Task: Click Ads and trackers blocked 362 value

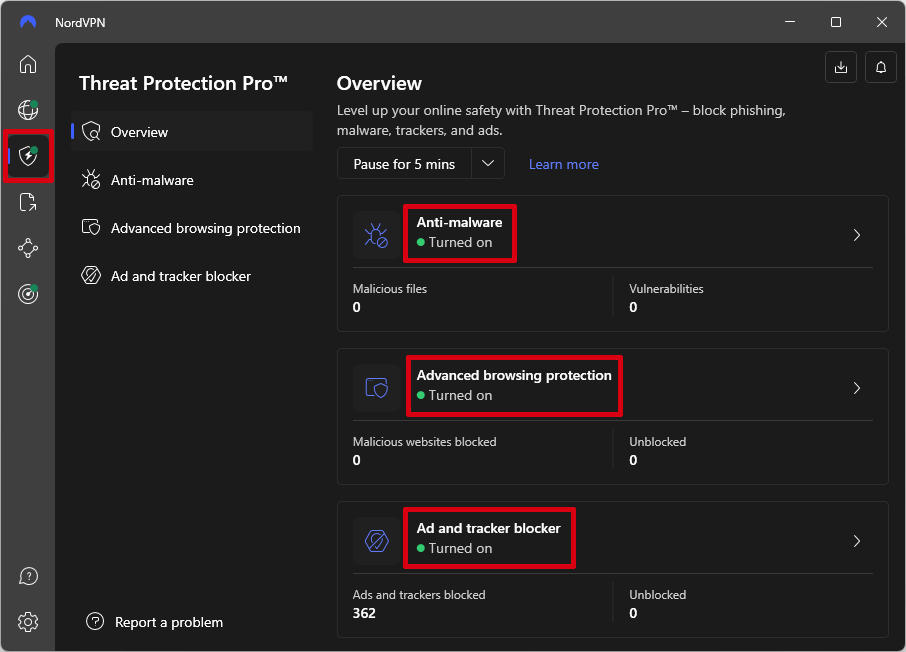Action: 364,613
